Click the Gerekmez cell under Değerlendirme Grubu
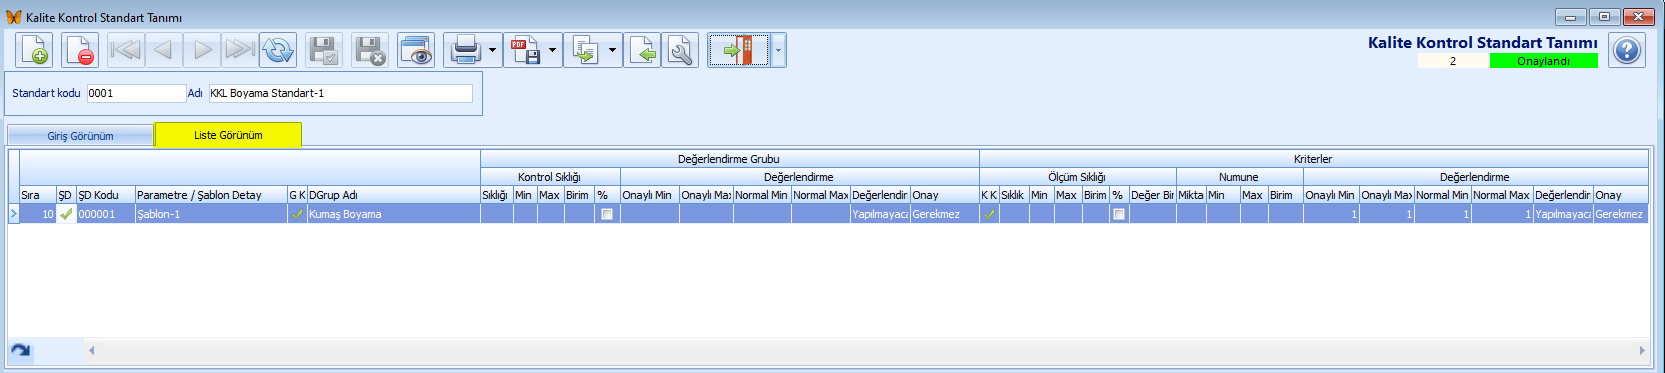This screenshot has width=1665, height=373. [944, 214]
